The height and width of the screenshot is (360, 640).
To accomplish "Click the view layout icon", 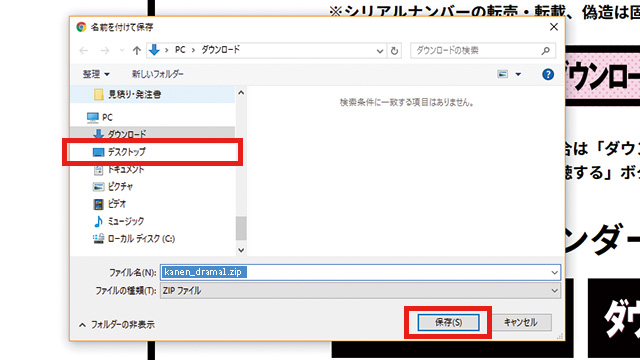I will [502, 74].
